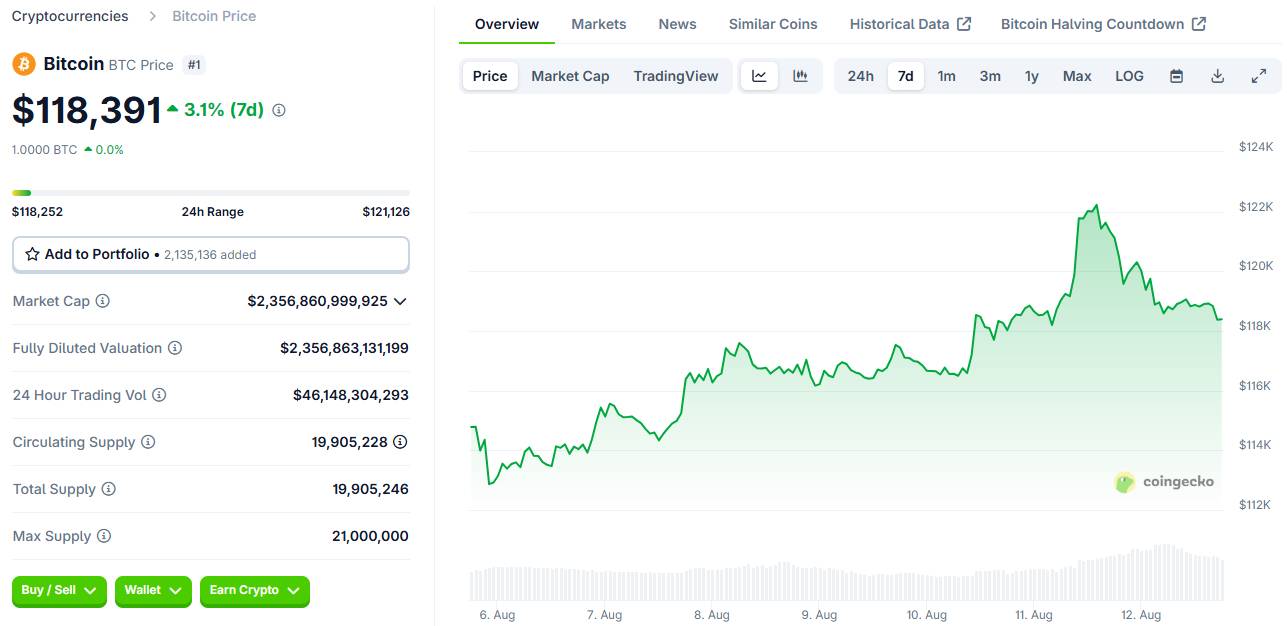This screenshot has width=1287, height=626.
Task: Open the Earn Crypto dropdown
Action: click(255, 591)
